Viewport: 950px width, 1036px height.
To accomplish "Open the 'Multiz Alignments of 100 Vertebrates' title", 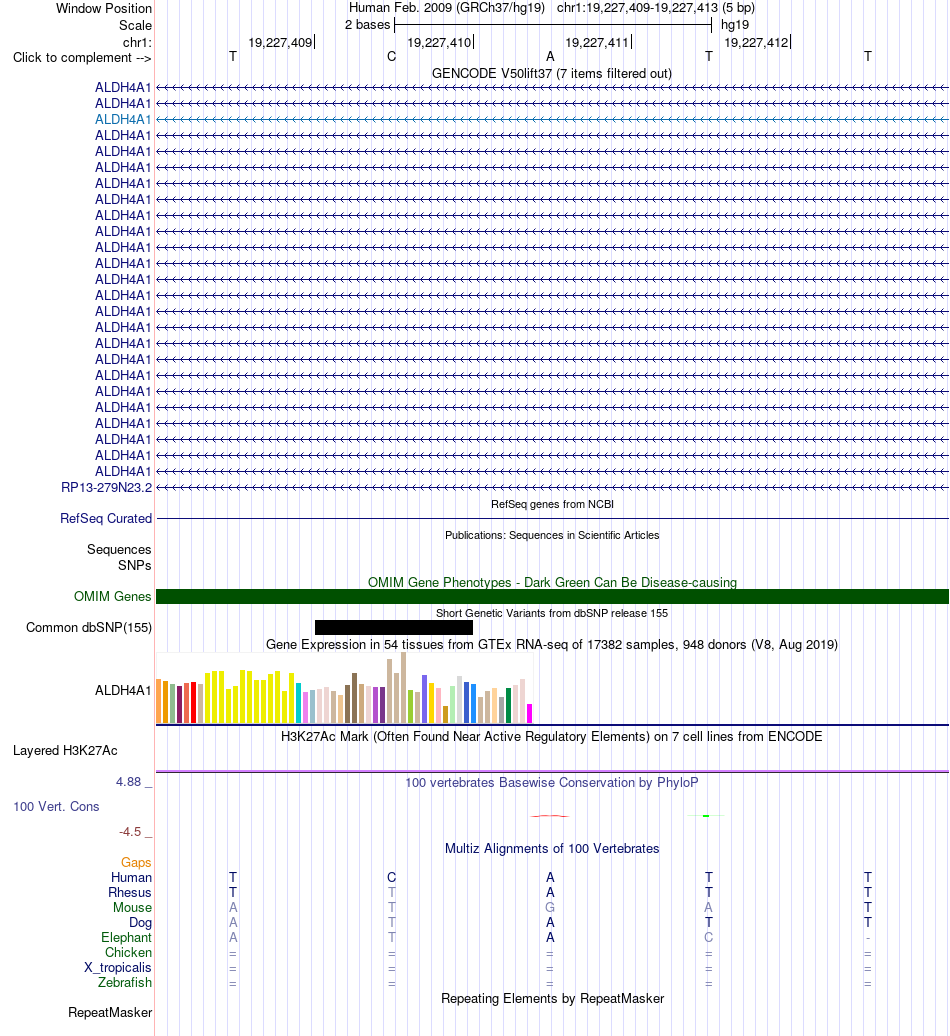I will click(552, 848).
